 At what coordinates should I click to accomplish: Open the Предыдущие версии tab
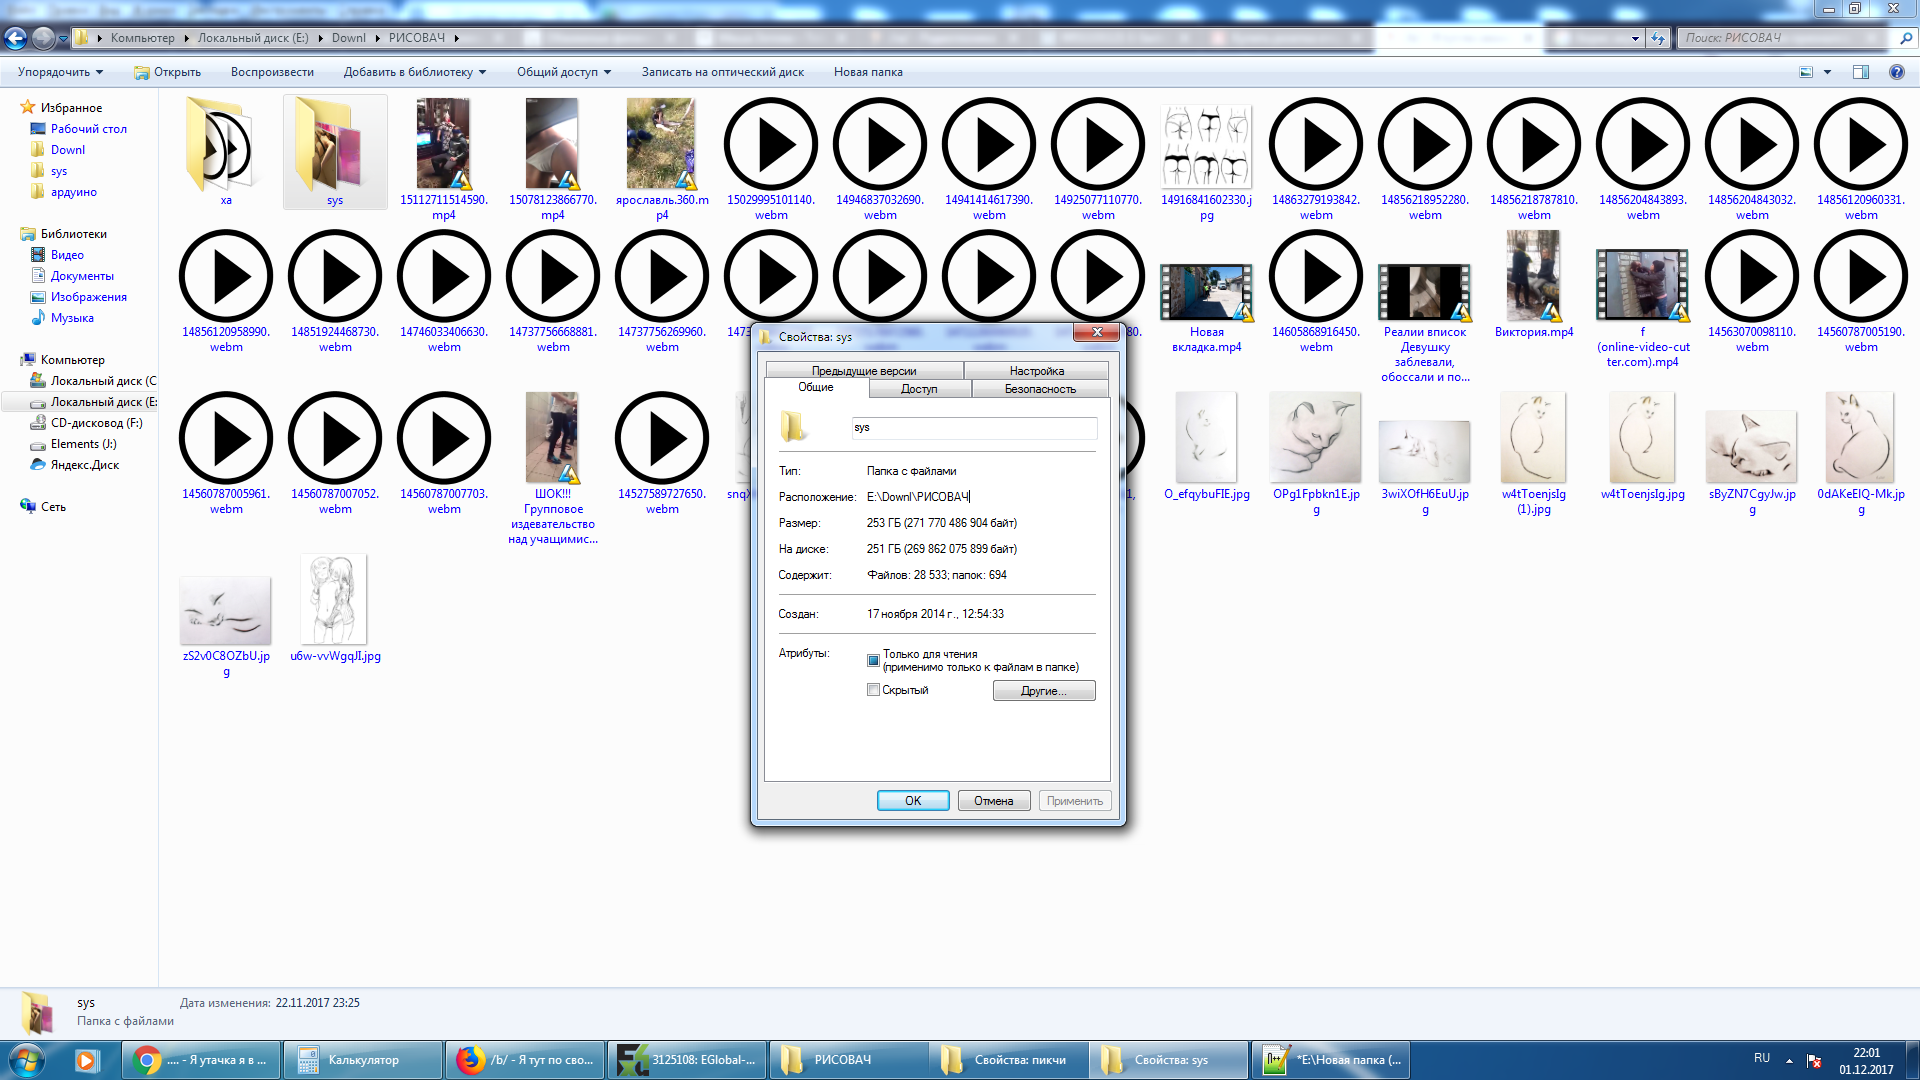point(863,371)
